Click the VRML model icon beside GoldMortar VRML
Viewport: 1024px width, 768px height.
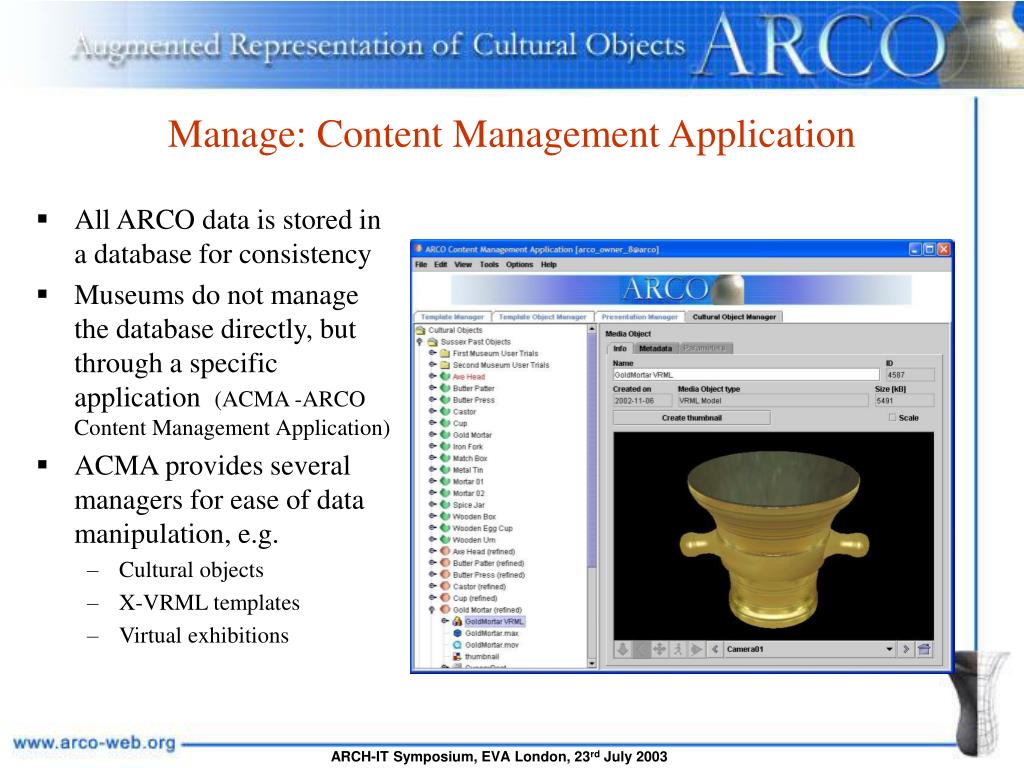pos(457,622)
